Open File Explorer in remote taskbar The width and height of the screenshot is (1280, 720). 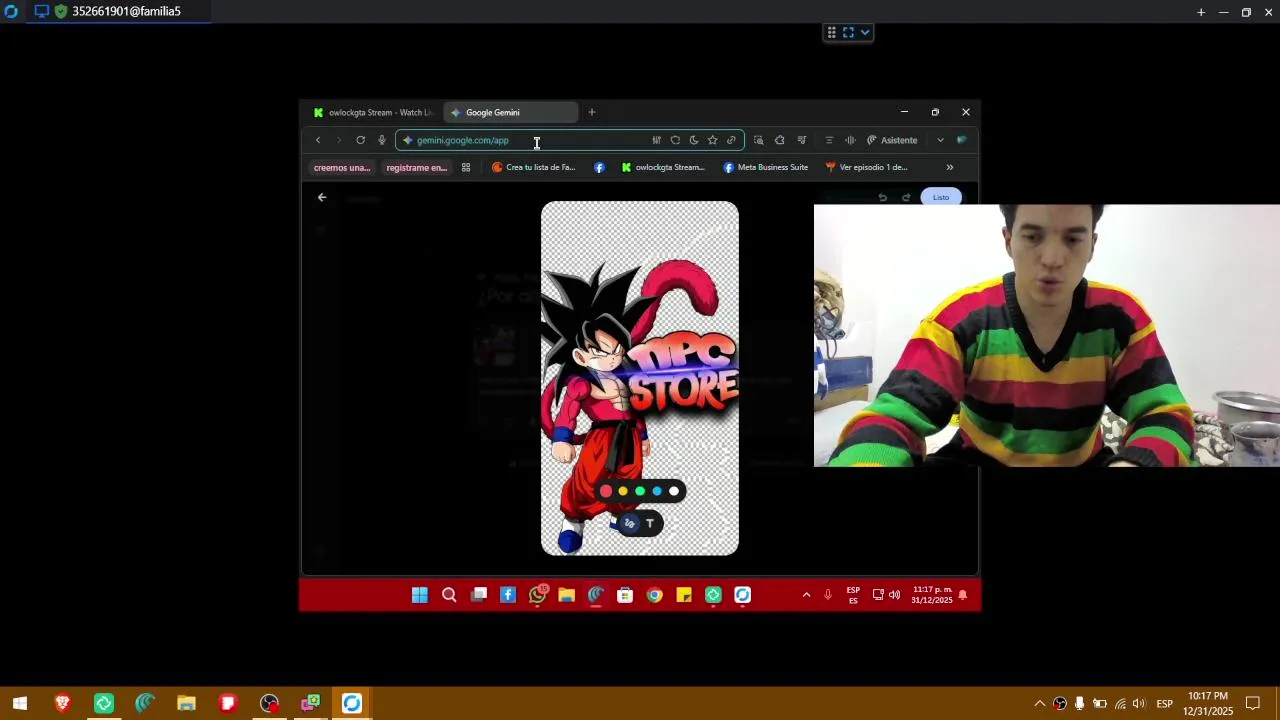click(567, 595)
